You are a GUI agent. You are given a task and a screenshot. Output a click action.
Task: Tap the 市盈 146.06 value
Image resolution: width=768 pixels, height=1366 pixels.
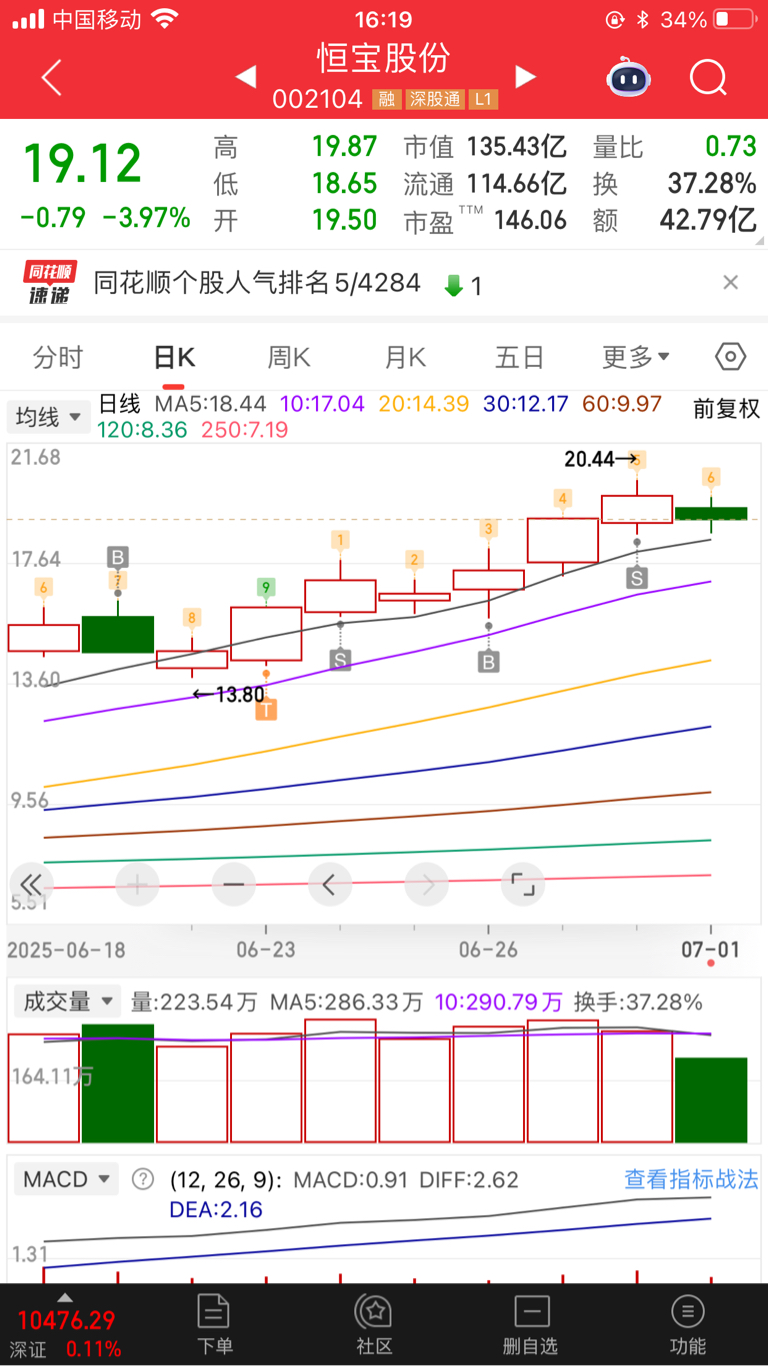pos(484,220)
